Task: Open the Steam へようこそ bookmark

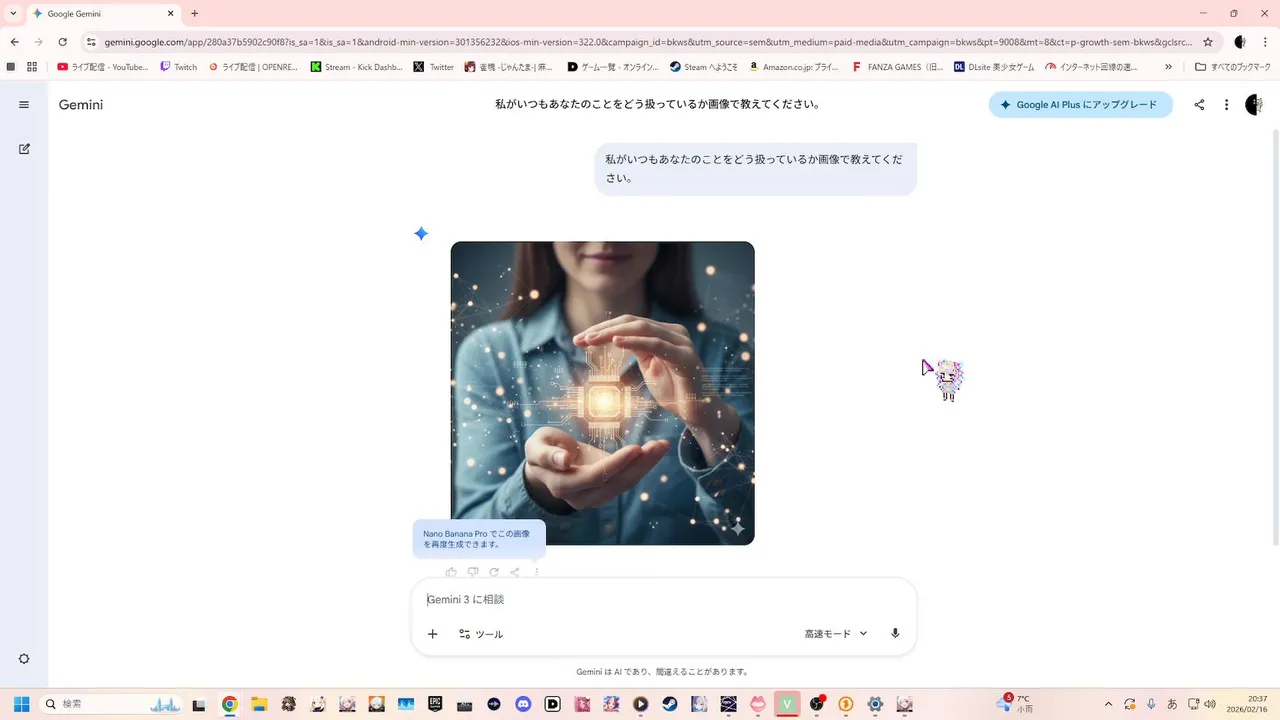Action: point(702,67)
